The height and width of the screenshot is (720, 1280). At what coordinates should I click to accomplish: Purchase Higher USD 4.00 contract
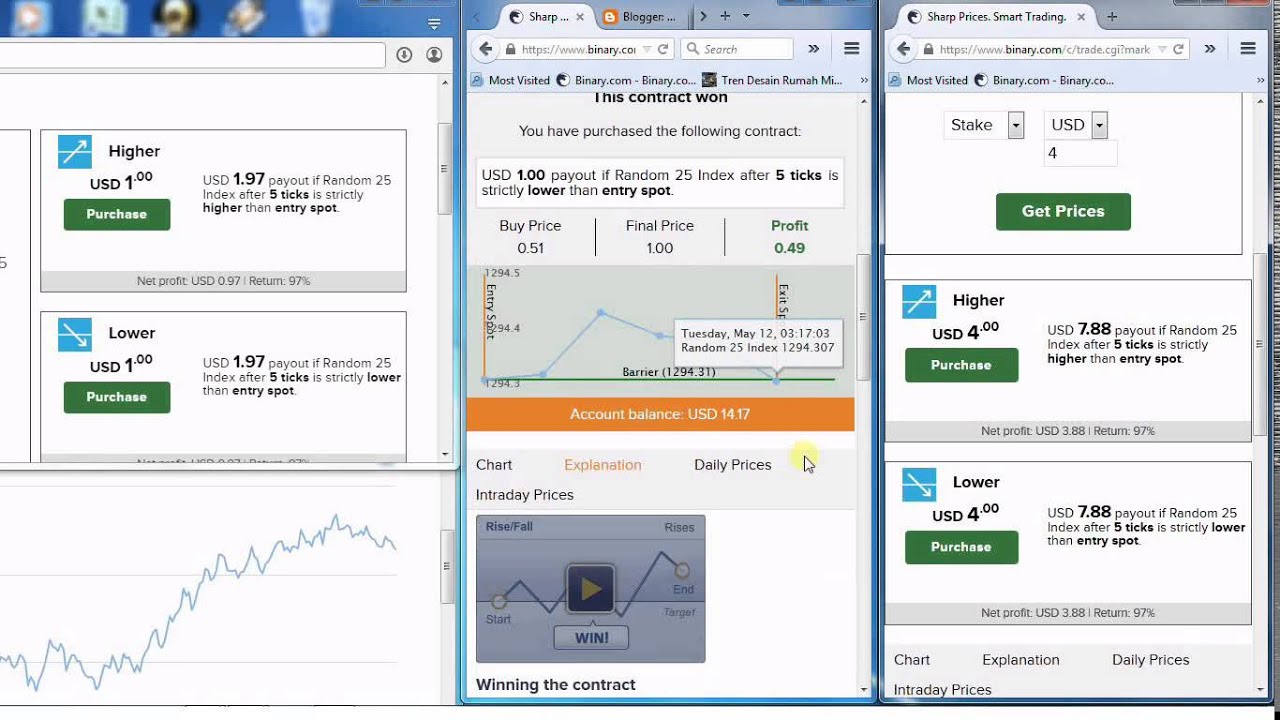[x=961, y=365]
